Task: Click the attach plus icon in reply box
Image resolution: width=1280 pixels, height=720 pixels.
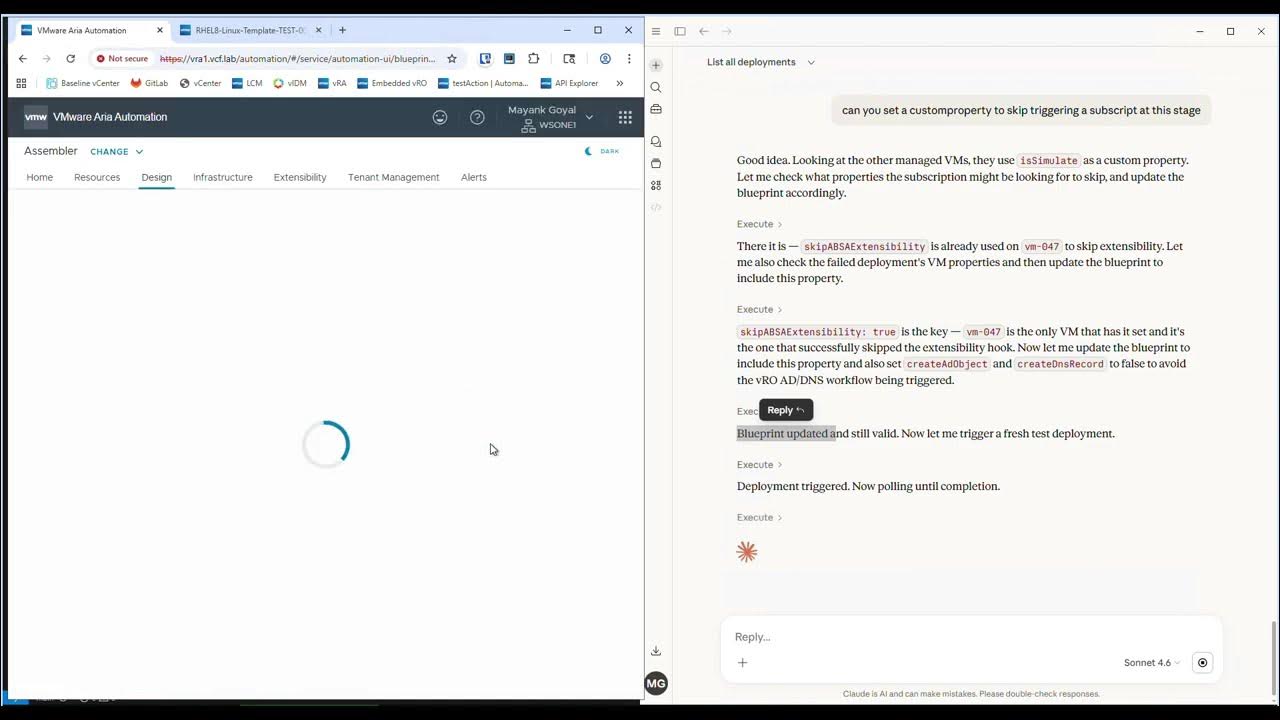Action: 742,663
